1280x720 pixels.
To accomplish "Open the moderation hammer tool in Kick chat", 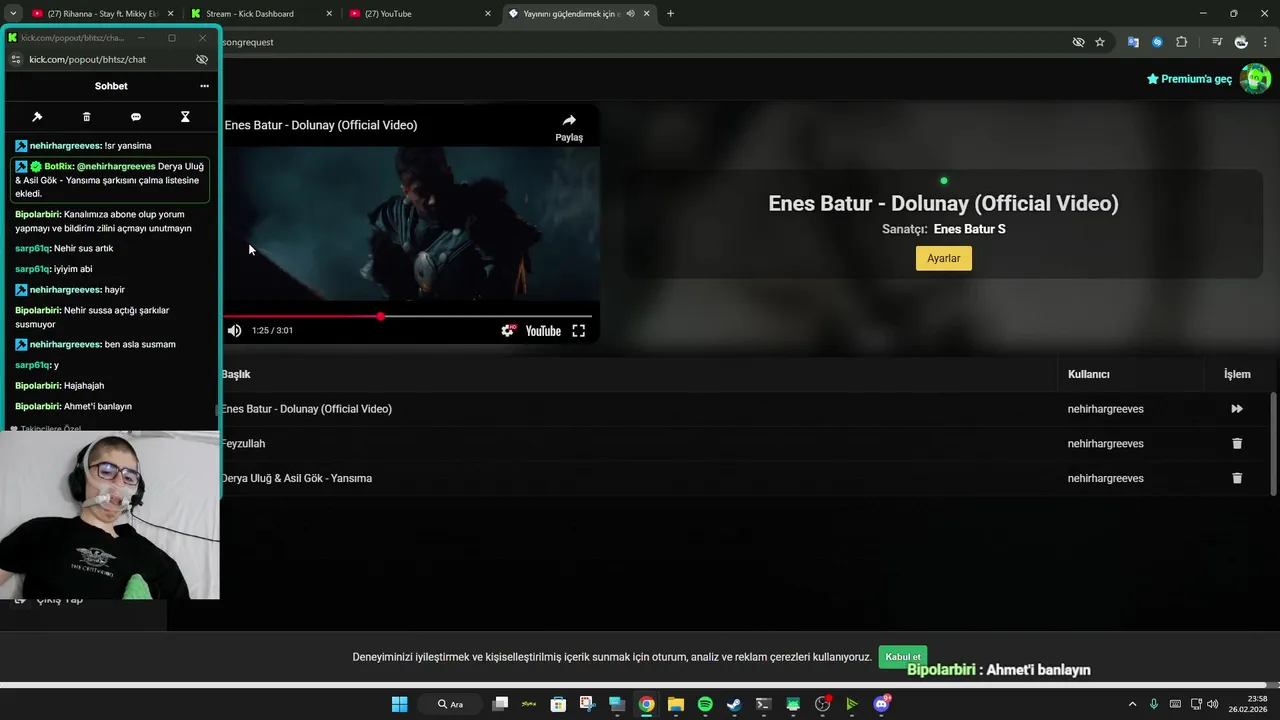I will click(x=37, y=117).
